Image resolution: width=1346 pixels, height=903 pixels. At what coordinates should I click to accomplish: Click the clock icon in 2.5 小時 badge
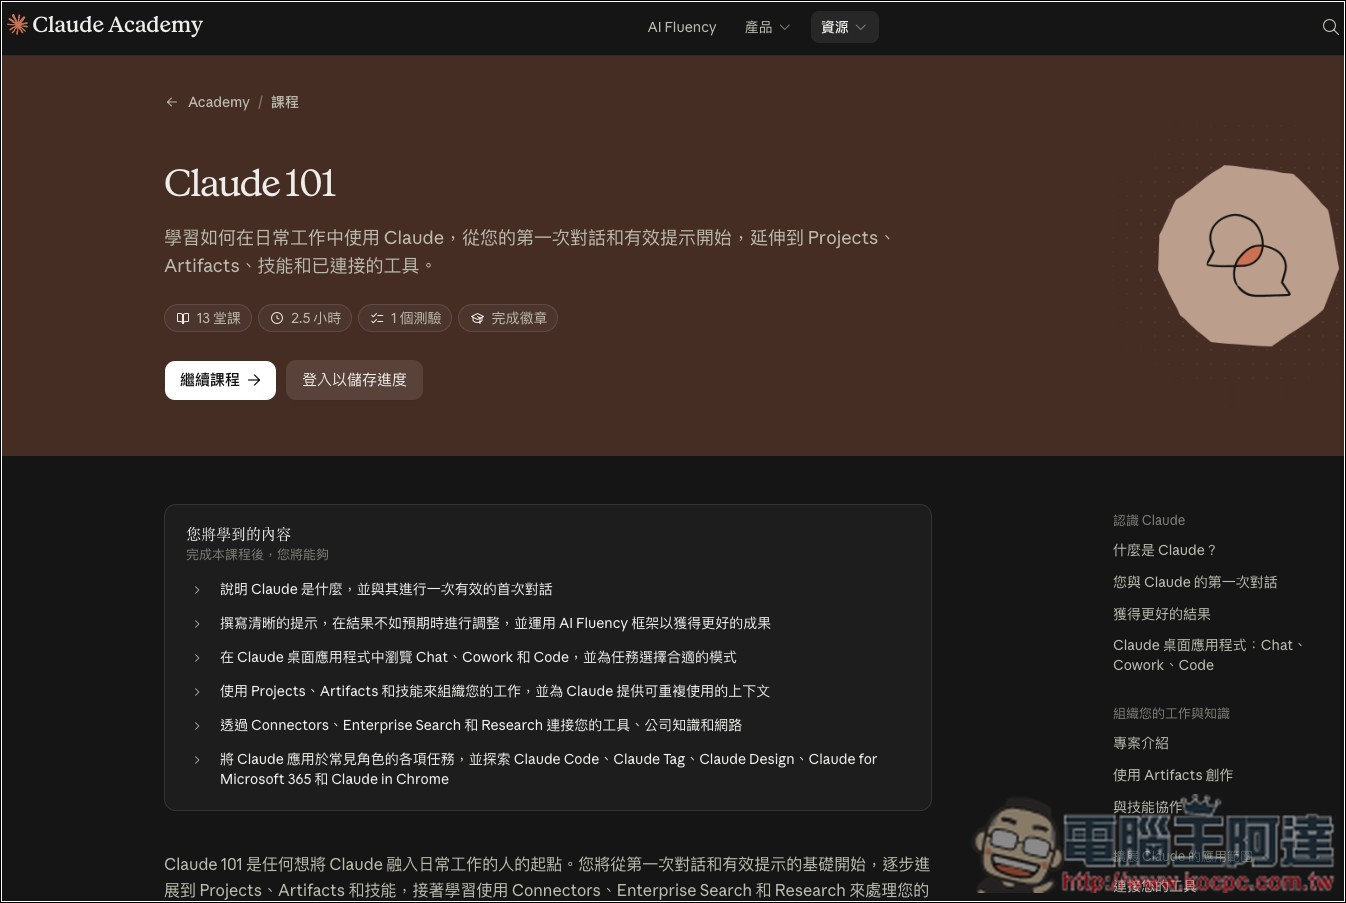pos(277,318)
